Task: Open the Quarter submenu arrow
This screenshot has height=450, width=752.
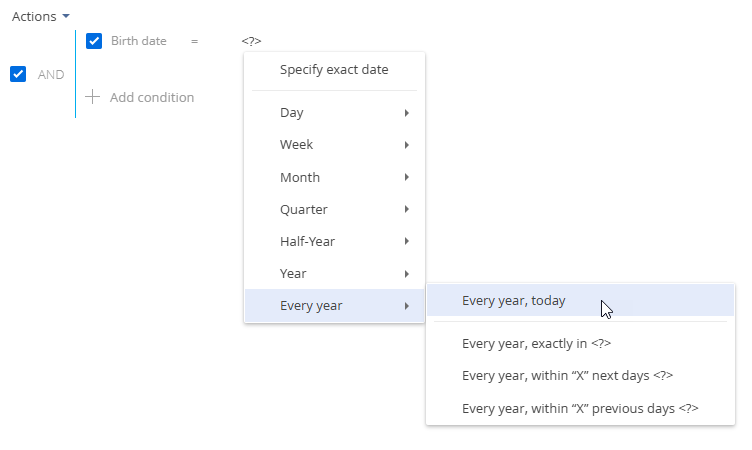Action: [x=407, y=209]
